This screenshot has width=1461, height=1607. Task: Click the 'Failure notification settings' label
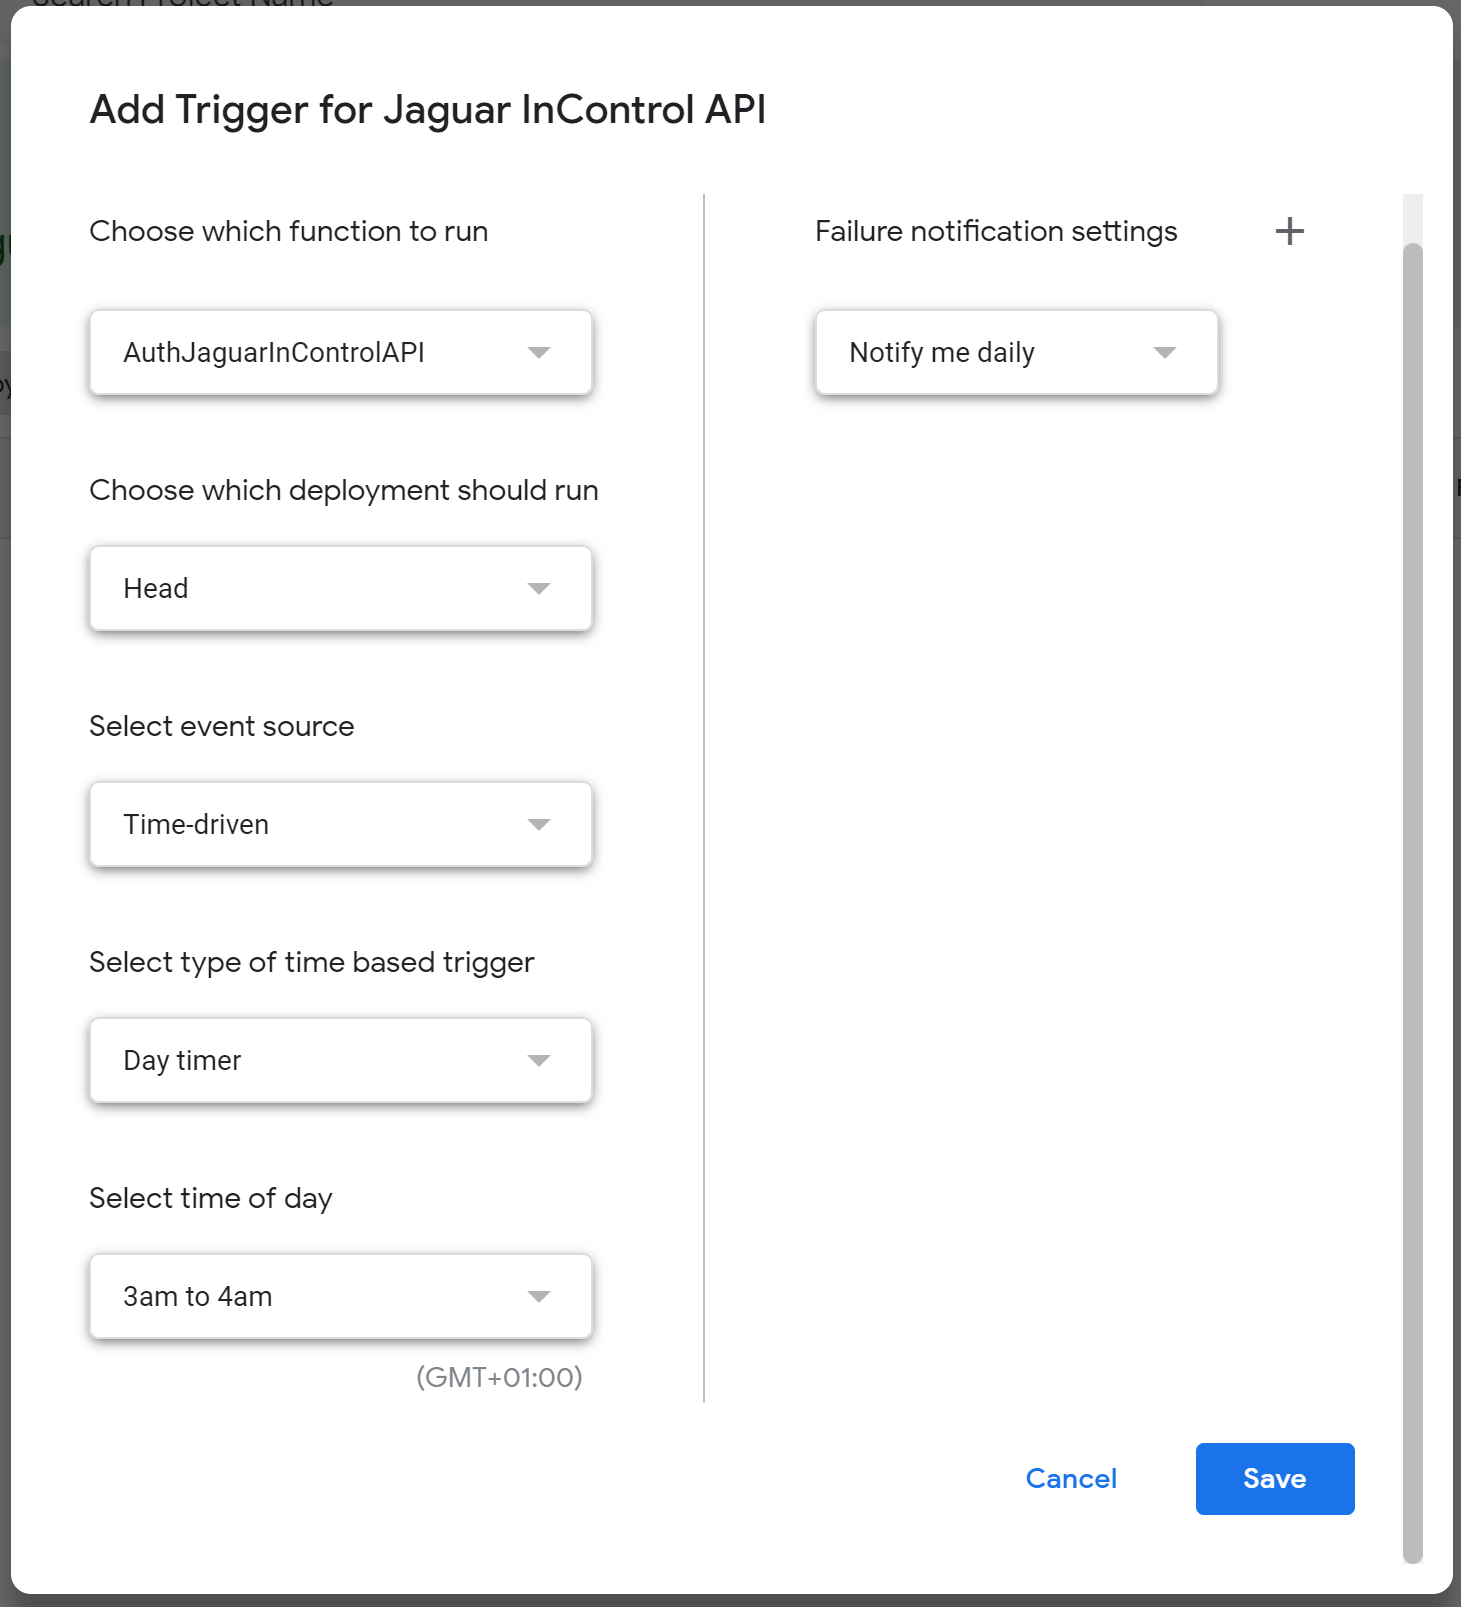pyautogui.click(x=996, y=231)
